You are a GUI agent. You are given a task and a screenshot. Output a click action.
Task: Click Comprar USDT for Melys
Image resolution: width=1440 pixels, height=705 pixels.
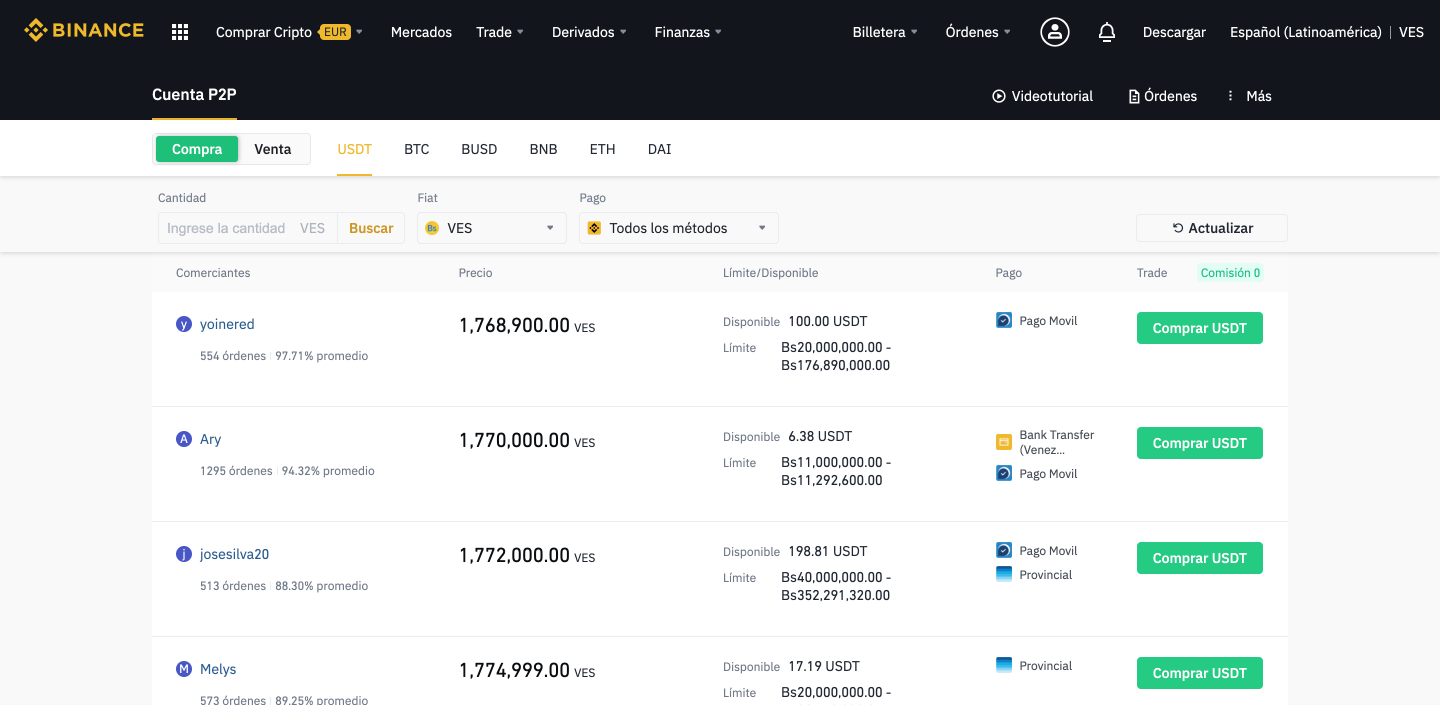coord(1200,673)
